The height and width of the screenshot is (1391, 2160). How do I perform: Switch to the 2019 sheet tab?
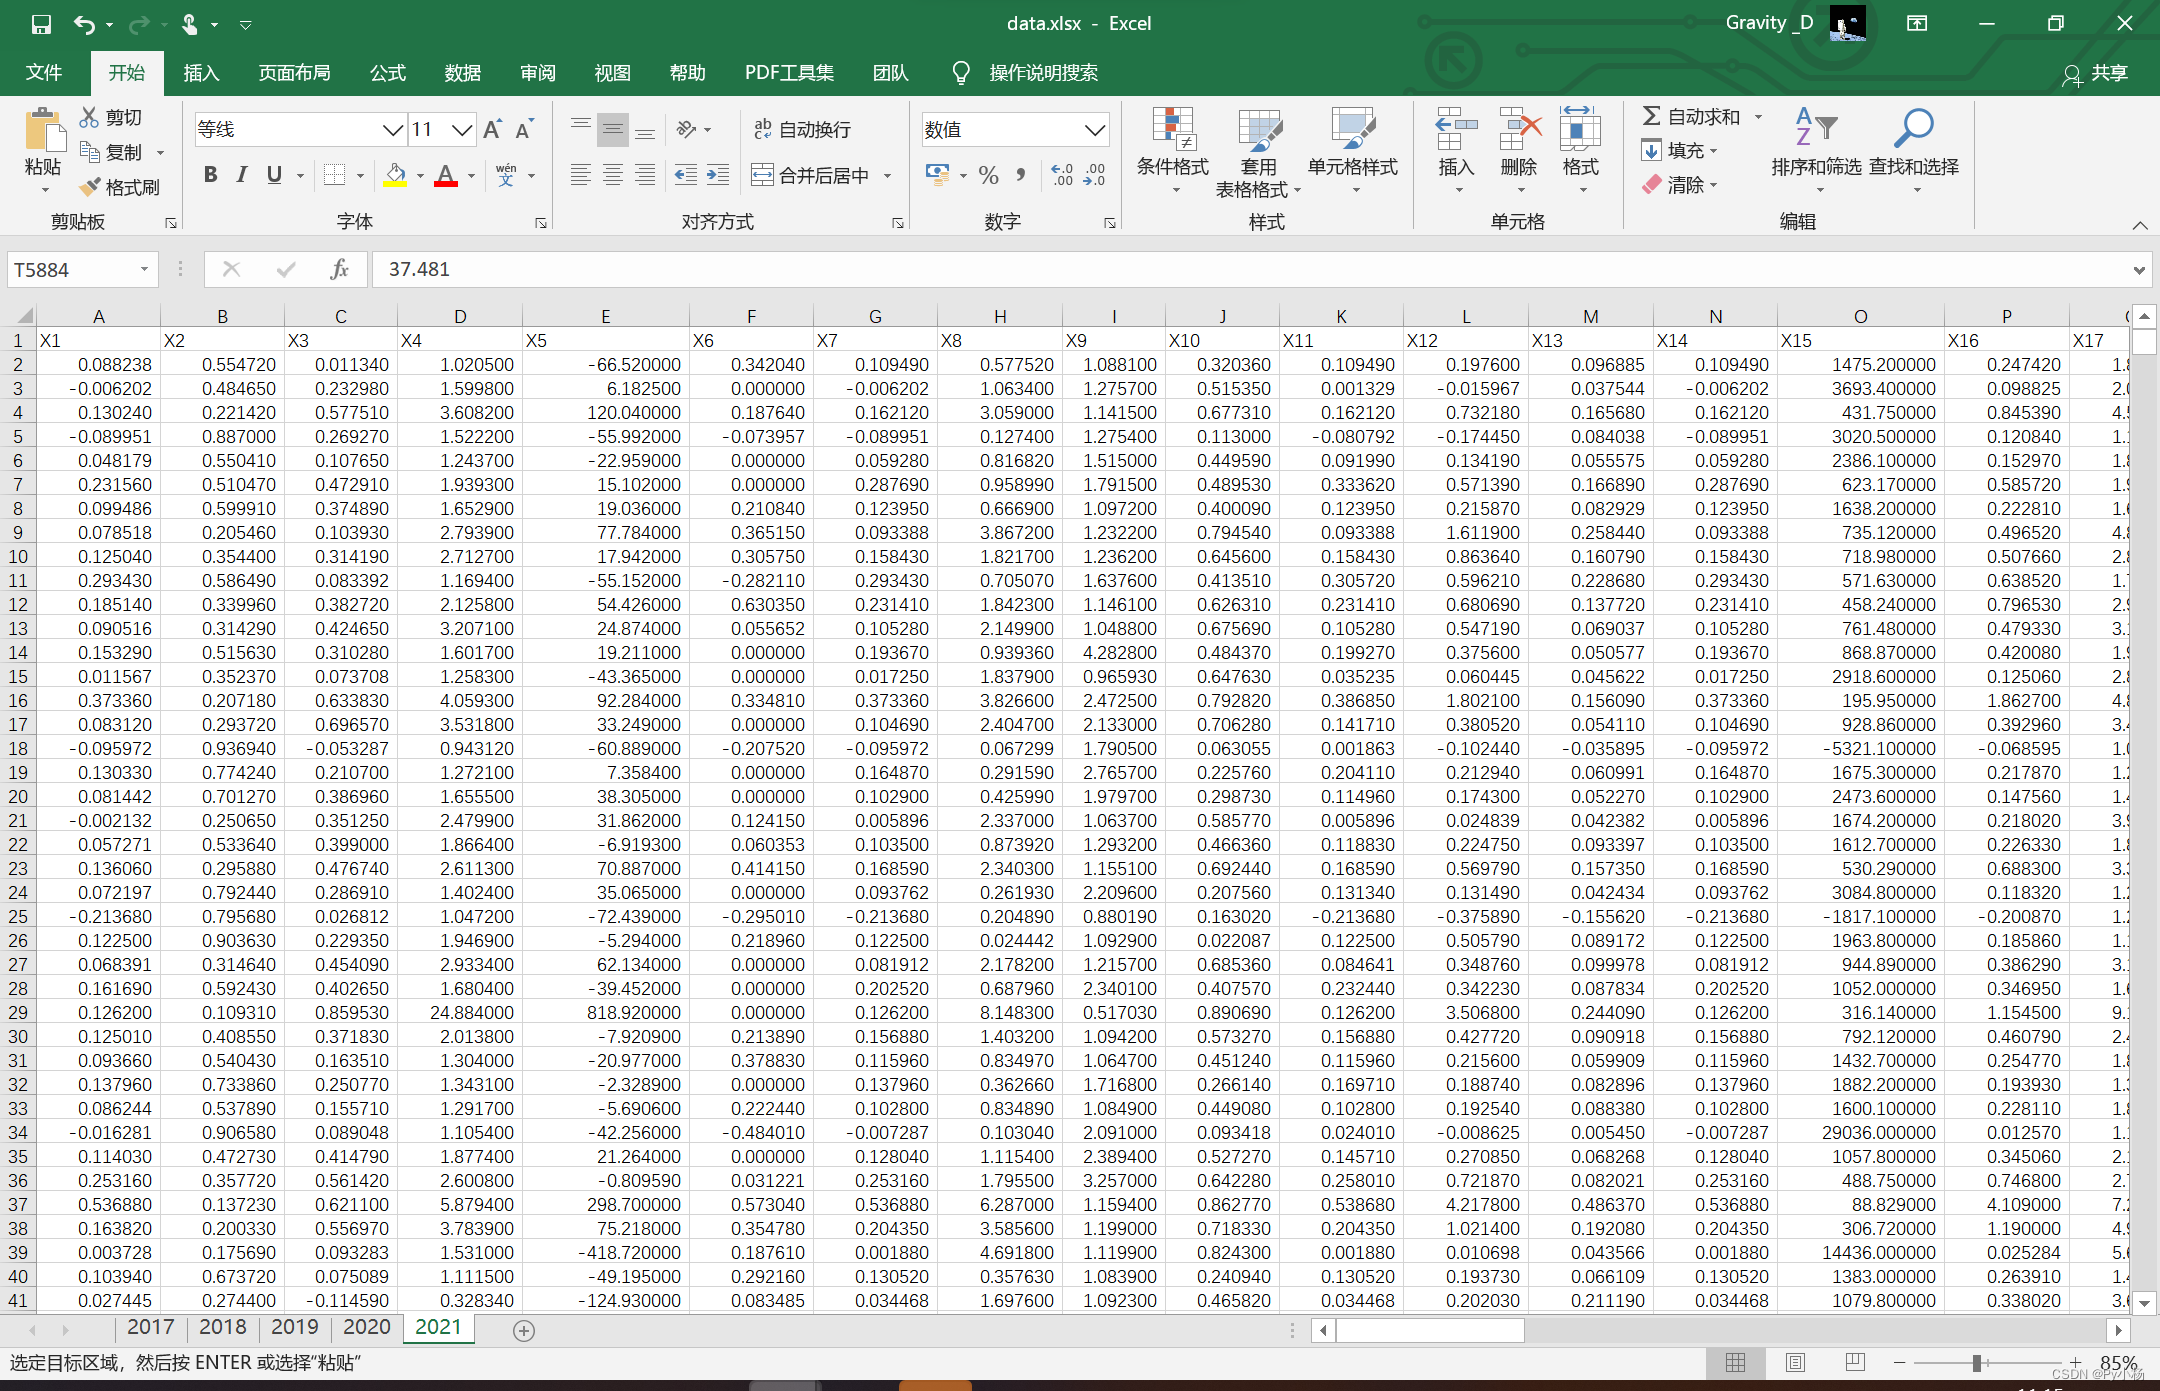(294, 1327)
